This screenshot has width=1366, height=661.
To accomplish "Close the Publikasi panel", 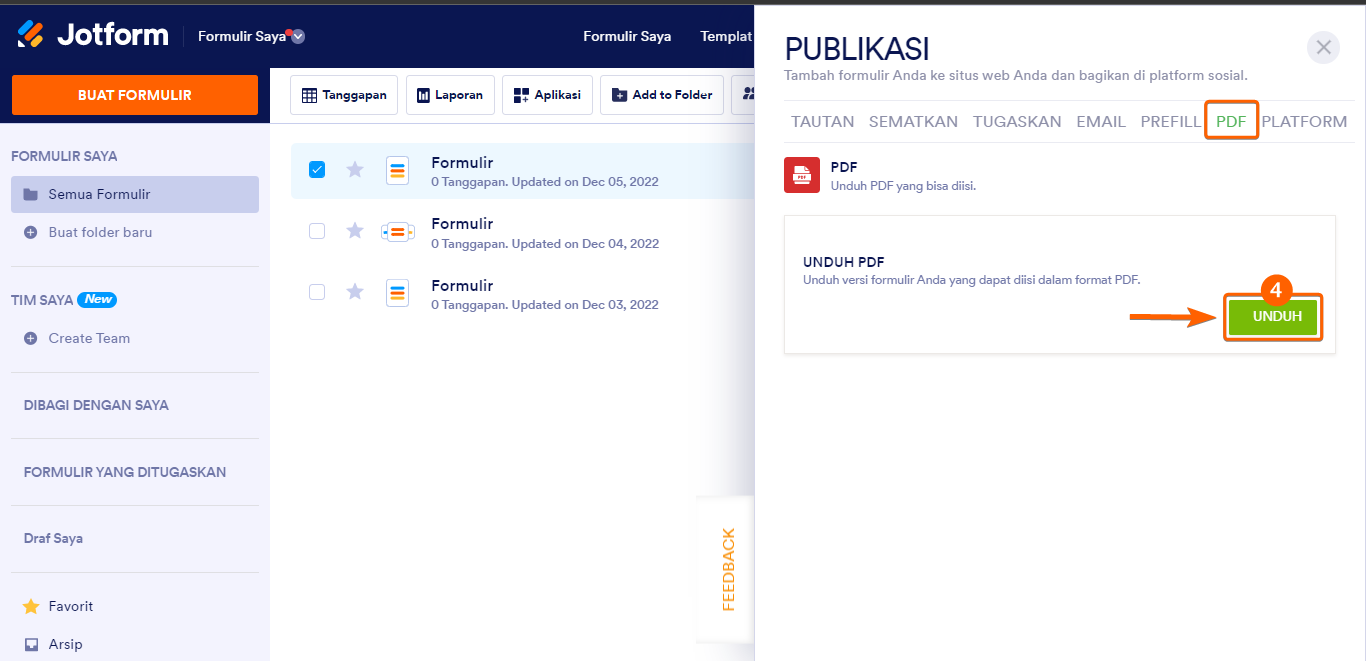I will tap(1323, 47).
